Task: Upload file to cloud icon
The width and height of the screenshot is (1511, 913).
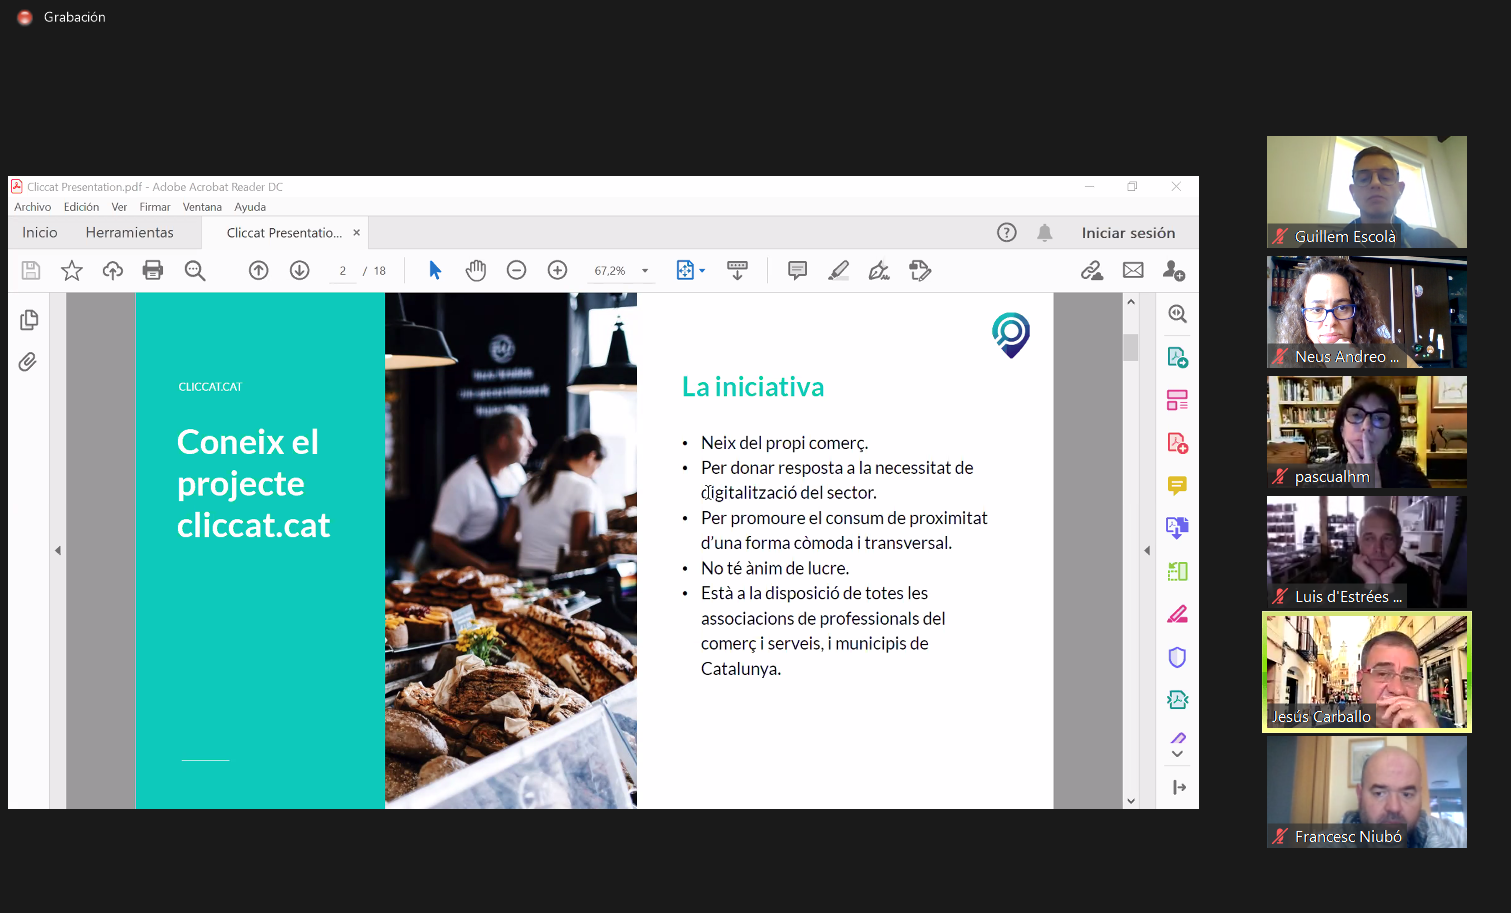Action: tap(113, 270)
